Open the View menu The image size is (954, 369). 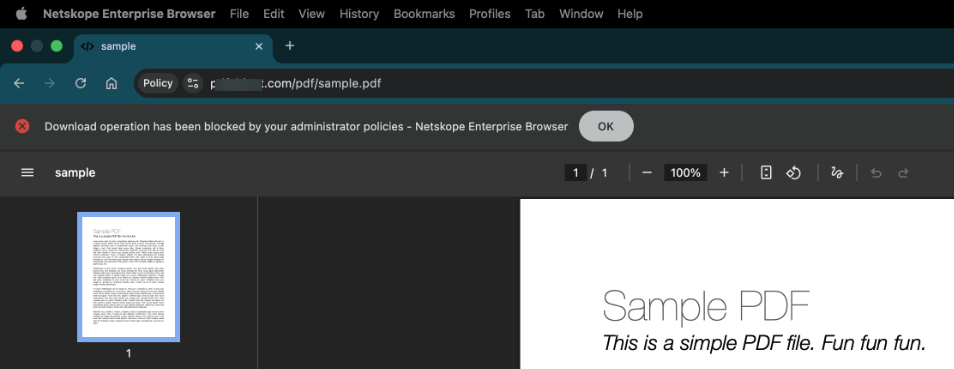click(312, 13)
